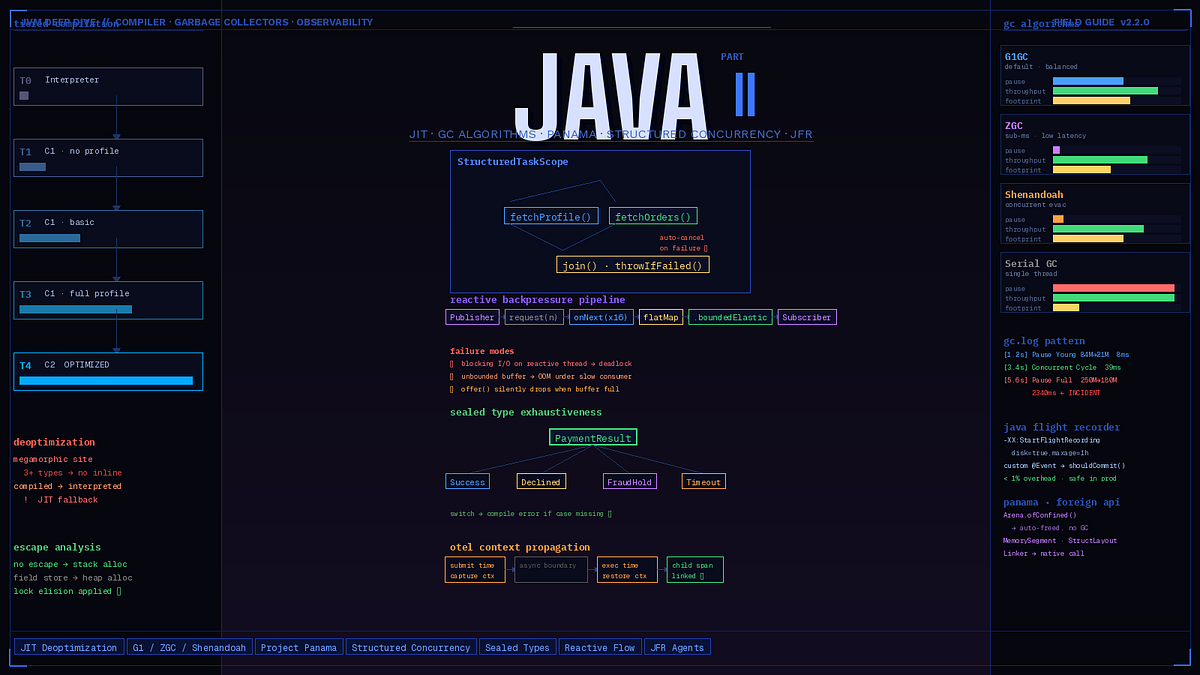Click the 'Linker → native call' line

coord(1044,553)
